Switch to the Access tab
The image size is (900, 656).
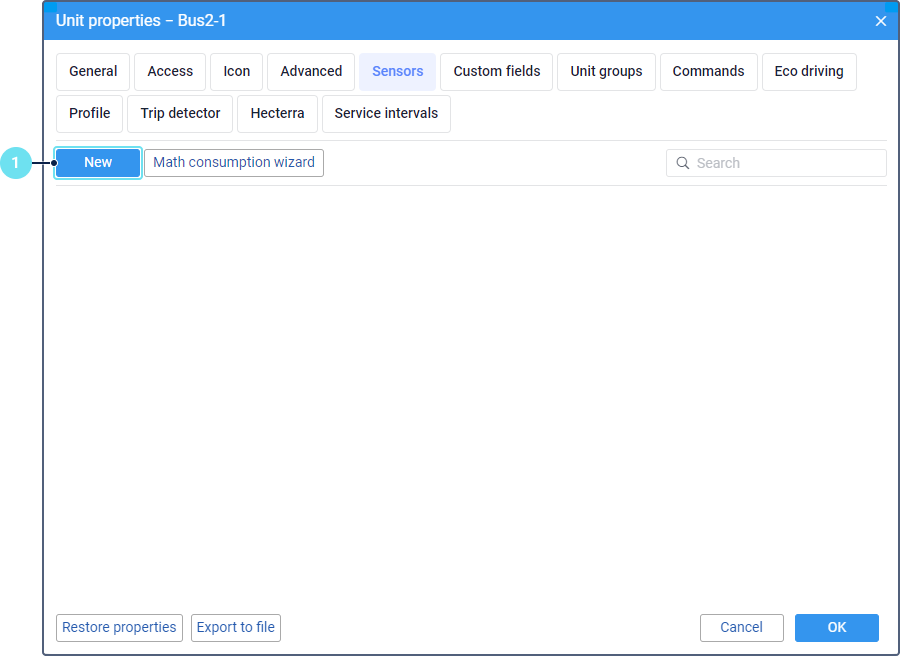tap(170, 72)
